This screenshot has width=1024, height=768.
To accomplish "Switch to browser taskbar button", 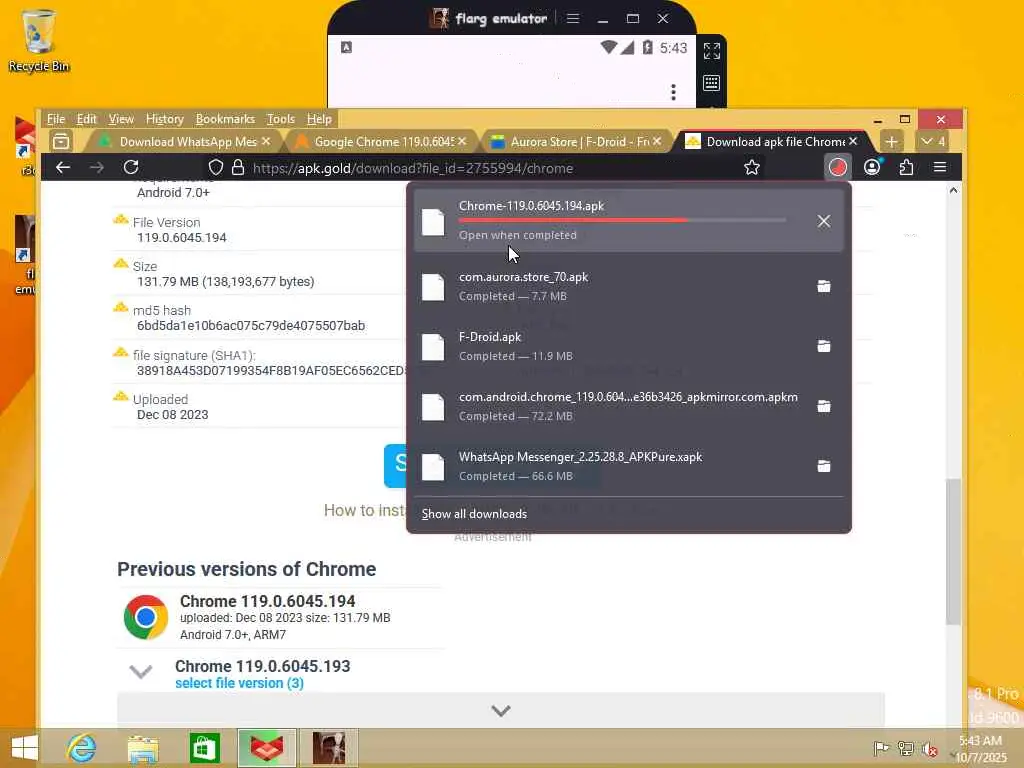I will tap(266, 748).
